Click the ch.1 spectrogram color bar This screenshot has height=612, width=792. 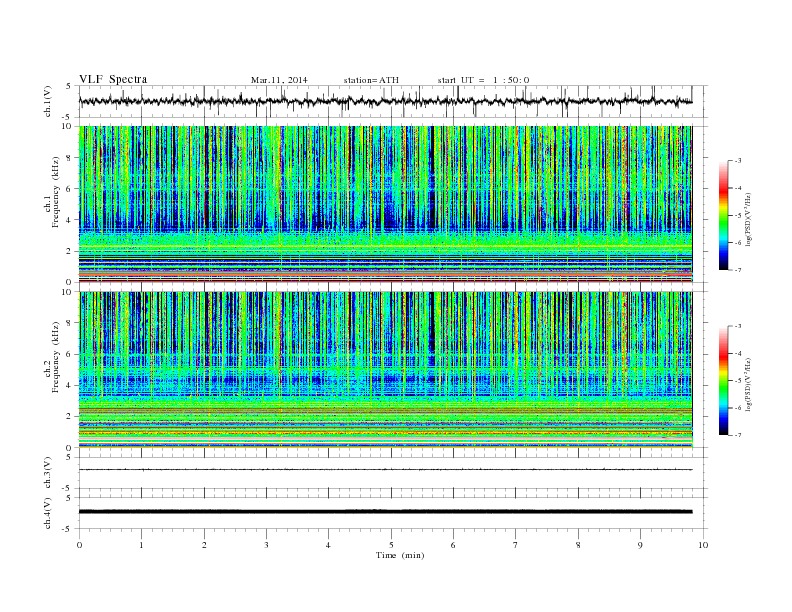(x=723, y=216)
